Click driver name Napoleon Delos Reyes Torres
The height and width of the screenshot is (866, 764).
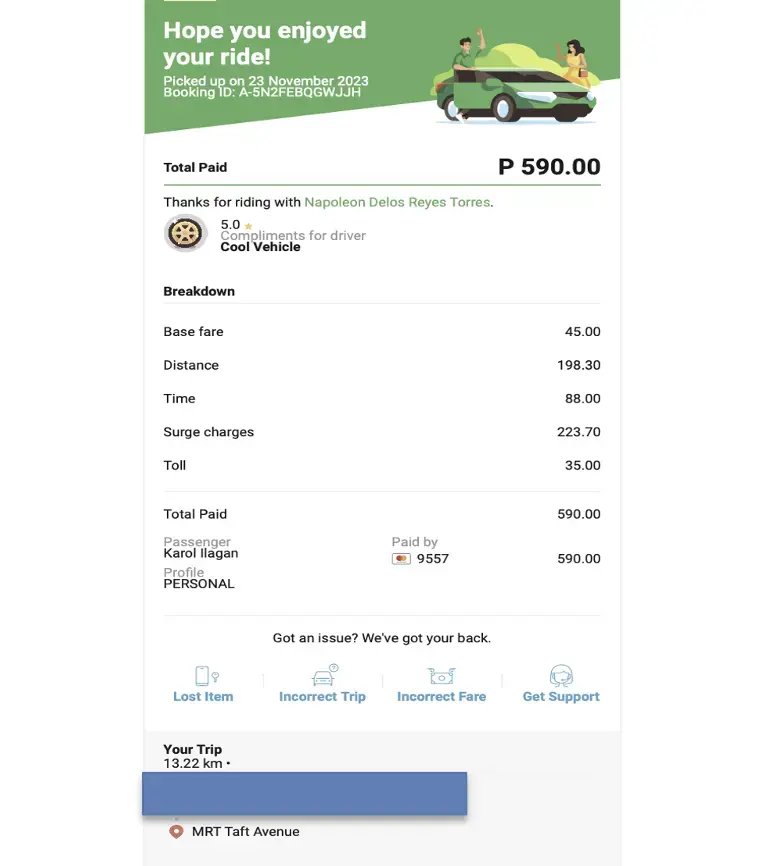[x=397, y=202]
